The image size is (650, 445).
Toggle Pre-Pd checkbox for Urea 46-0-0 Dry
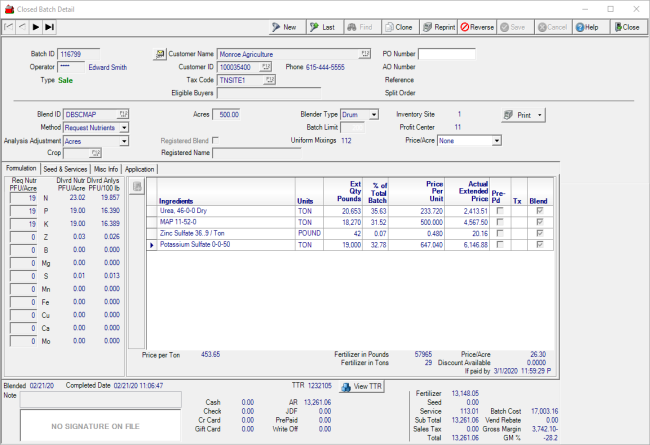tap(501, 213)
